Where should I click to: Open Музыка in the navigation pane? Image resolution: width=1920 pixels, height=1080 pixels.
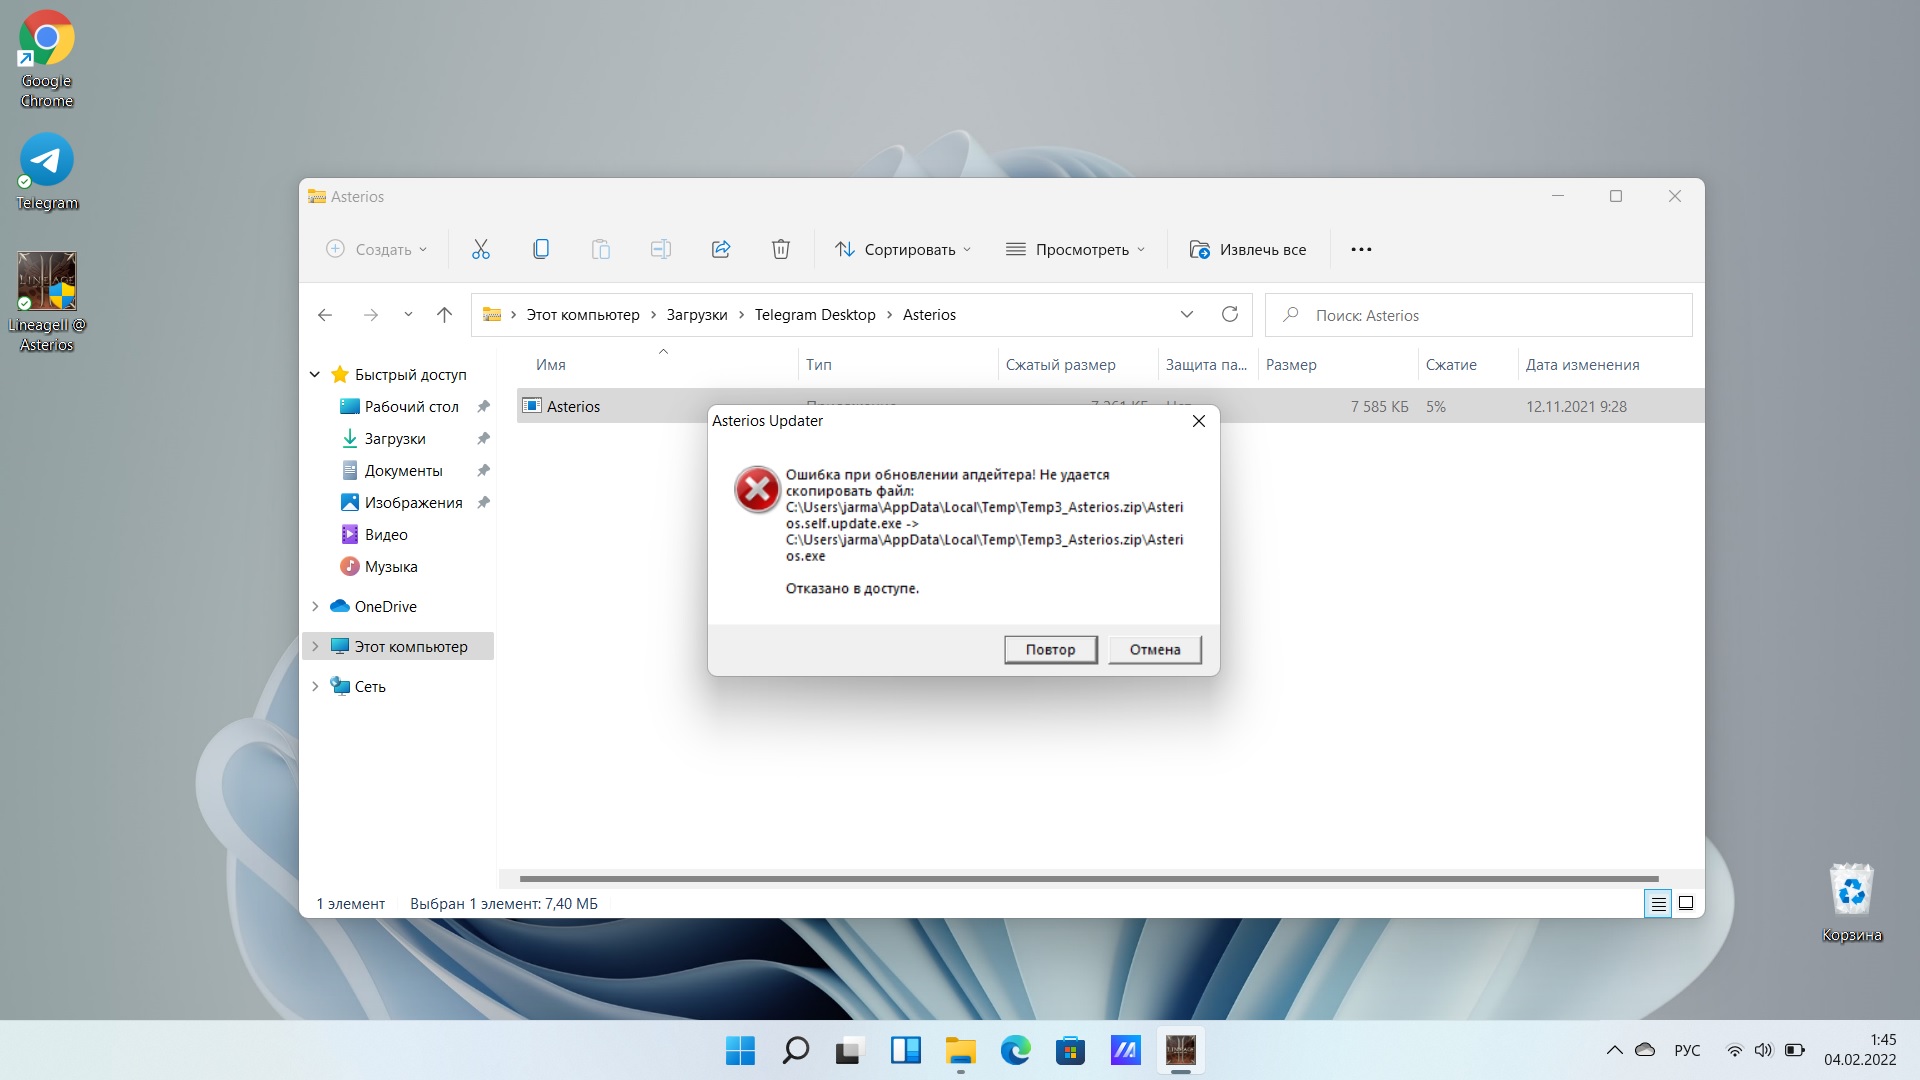391,566
